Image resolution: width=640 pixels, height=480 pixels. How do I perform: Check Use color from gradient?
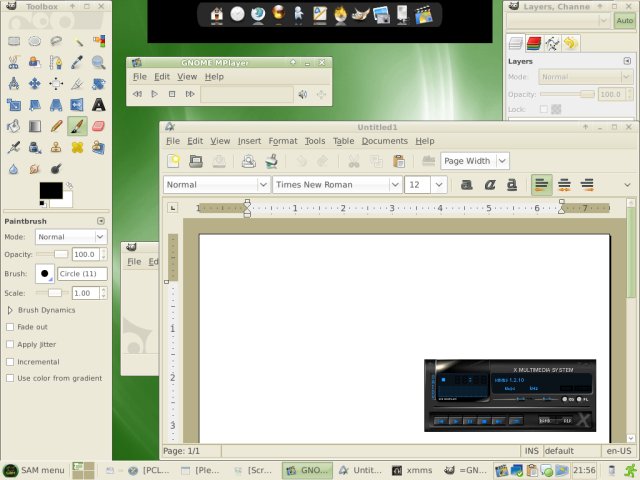pos(10,379)
